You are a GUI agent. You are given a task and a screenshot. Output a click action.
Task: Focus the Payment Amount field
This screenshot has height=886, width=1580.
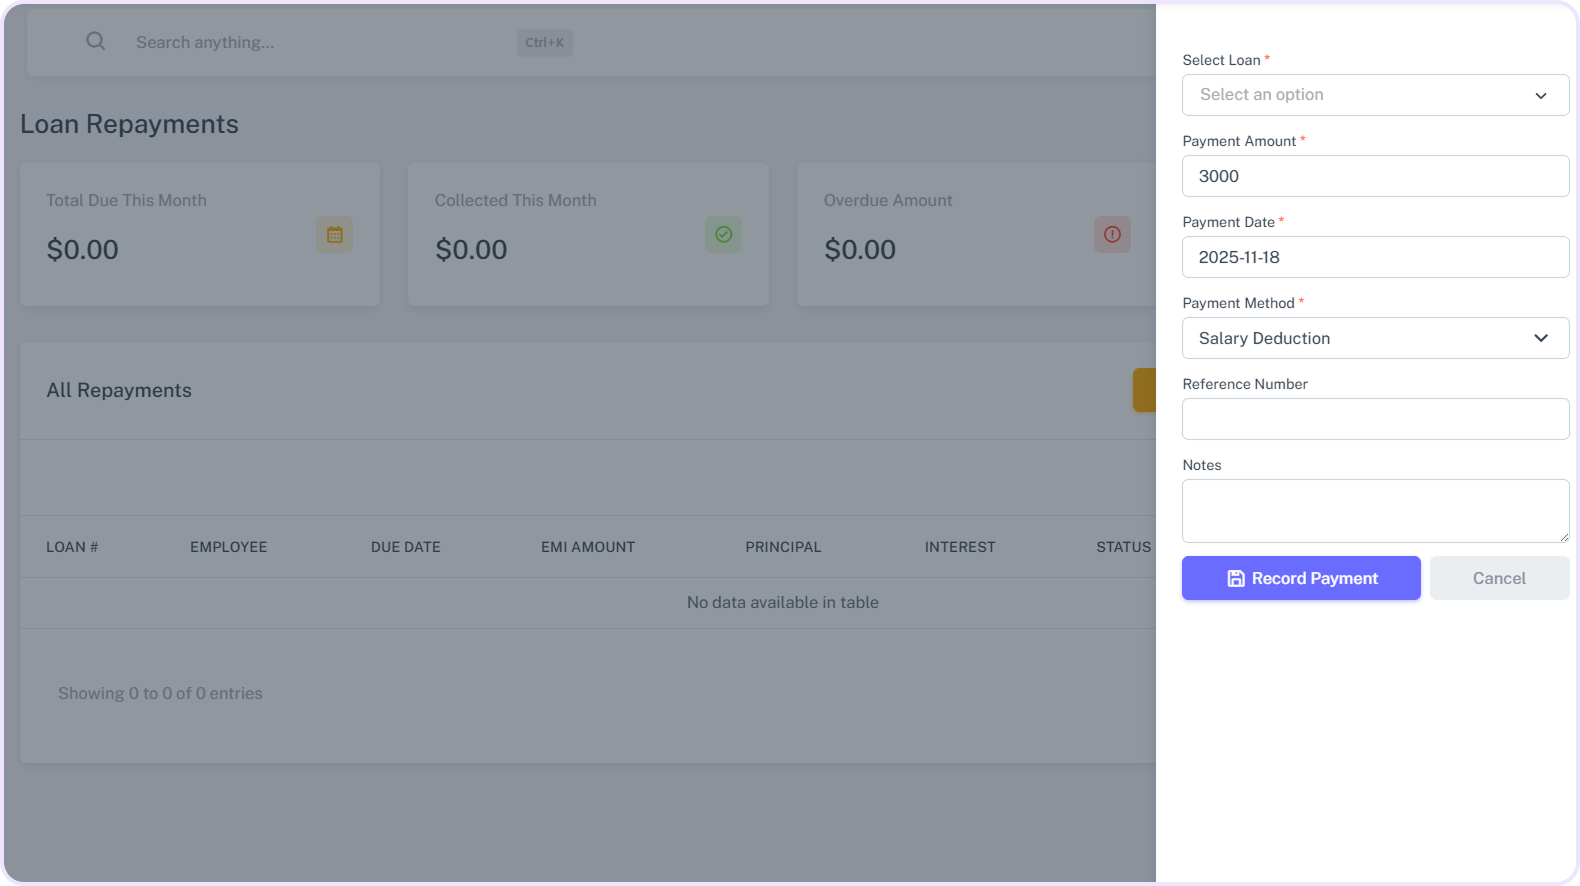coord(1374,176)
